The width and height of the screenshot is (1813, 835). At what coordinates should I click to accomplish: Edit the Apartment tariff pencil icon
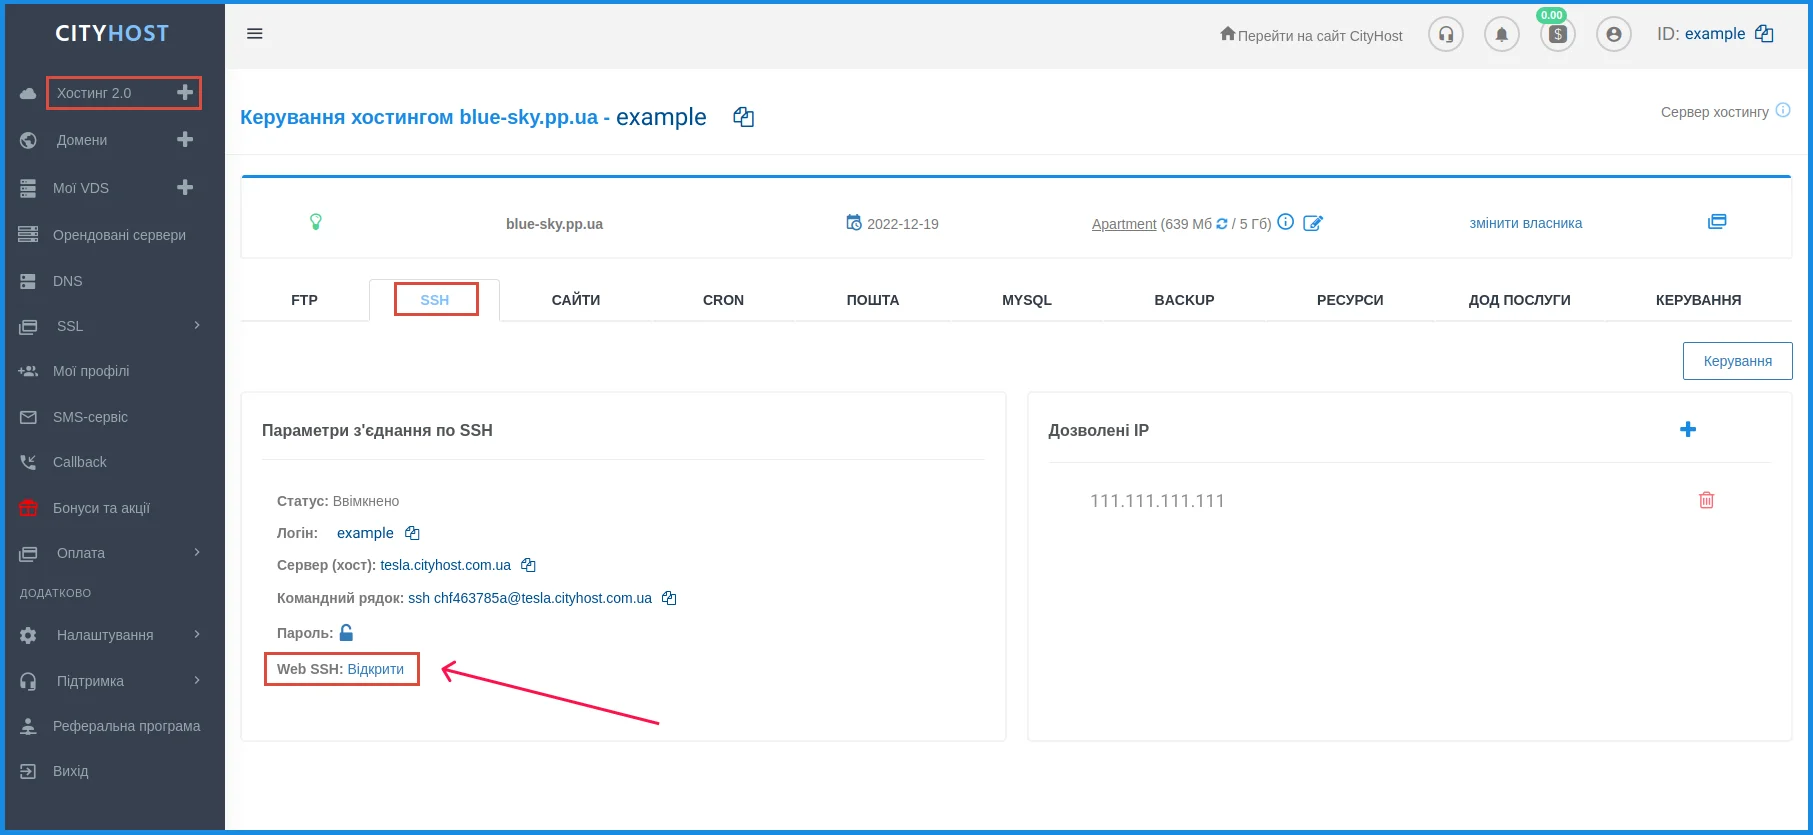pyautogui.click(x=1313, y=223)
